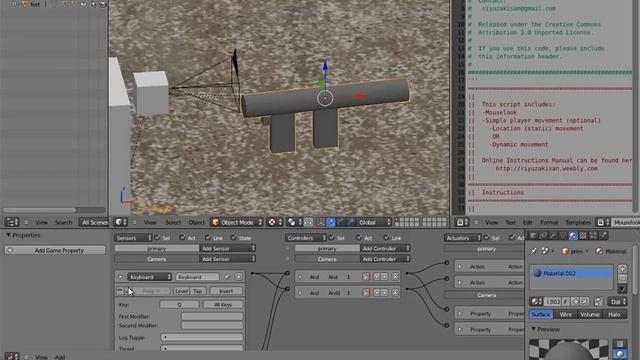The height and width of the screenshot is (360, 640).
Task: Open the text editor Templates menu
Action: (x=578, y=222)
